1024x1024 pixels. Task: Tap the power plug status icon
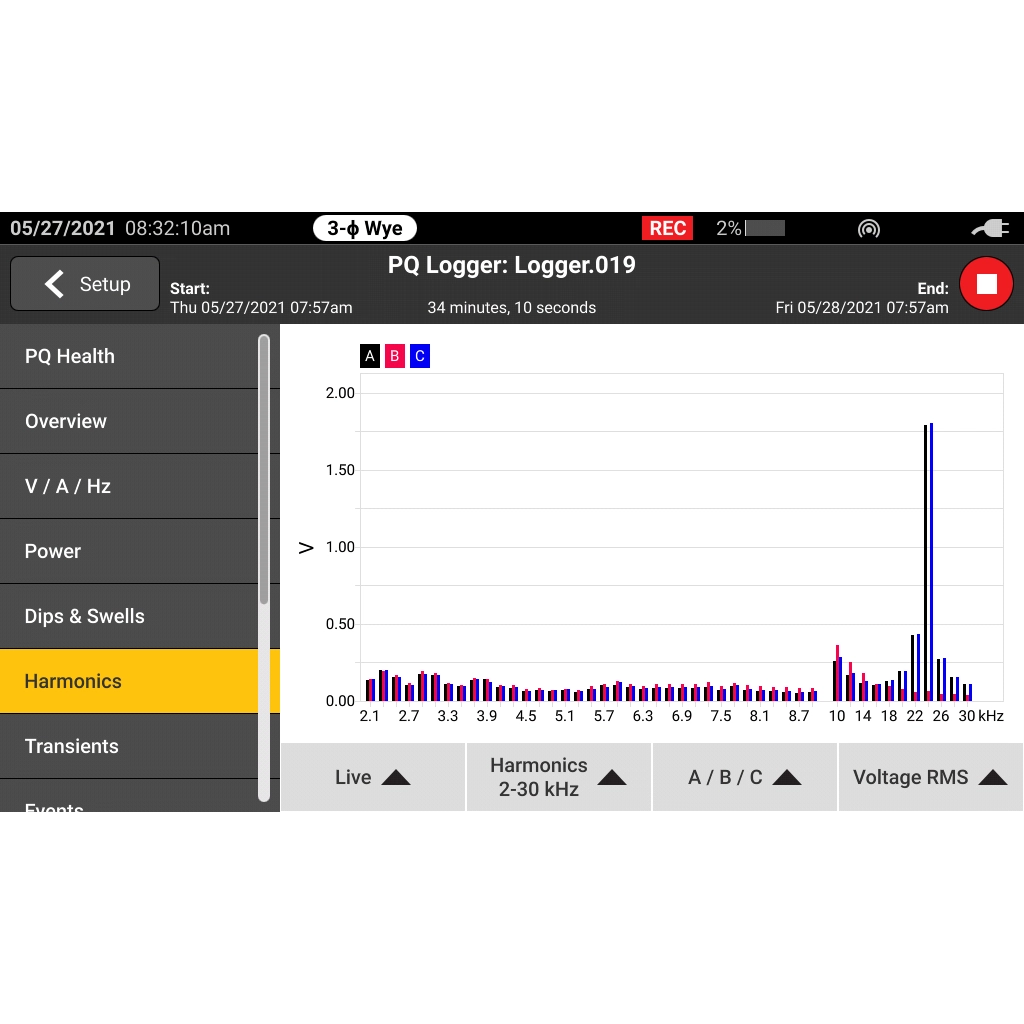(990, 229)
